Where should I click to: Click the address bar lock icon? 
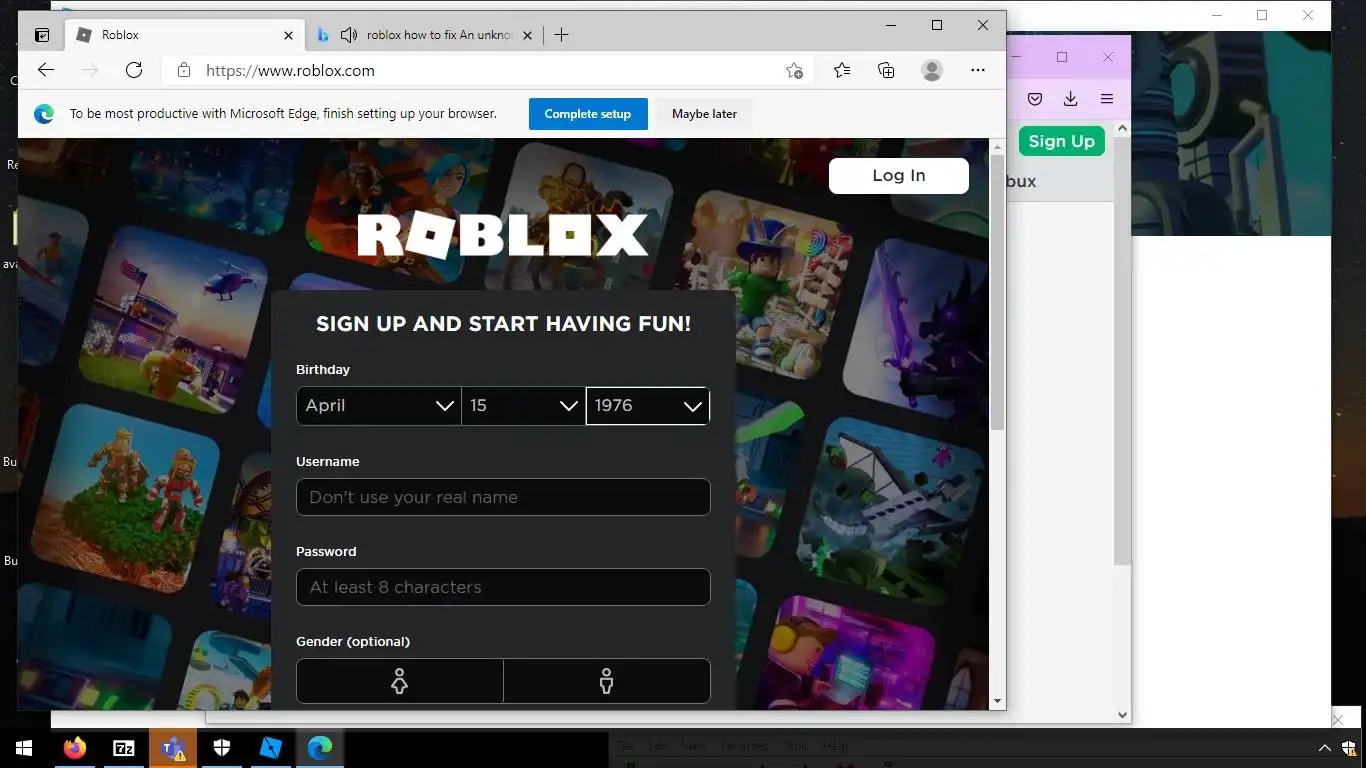pos(183,71)
